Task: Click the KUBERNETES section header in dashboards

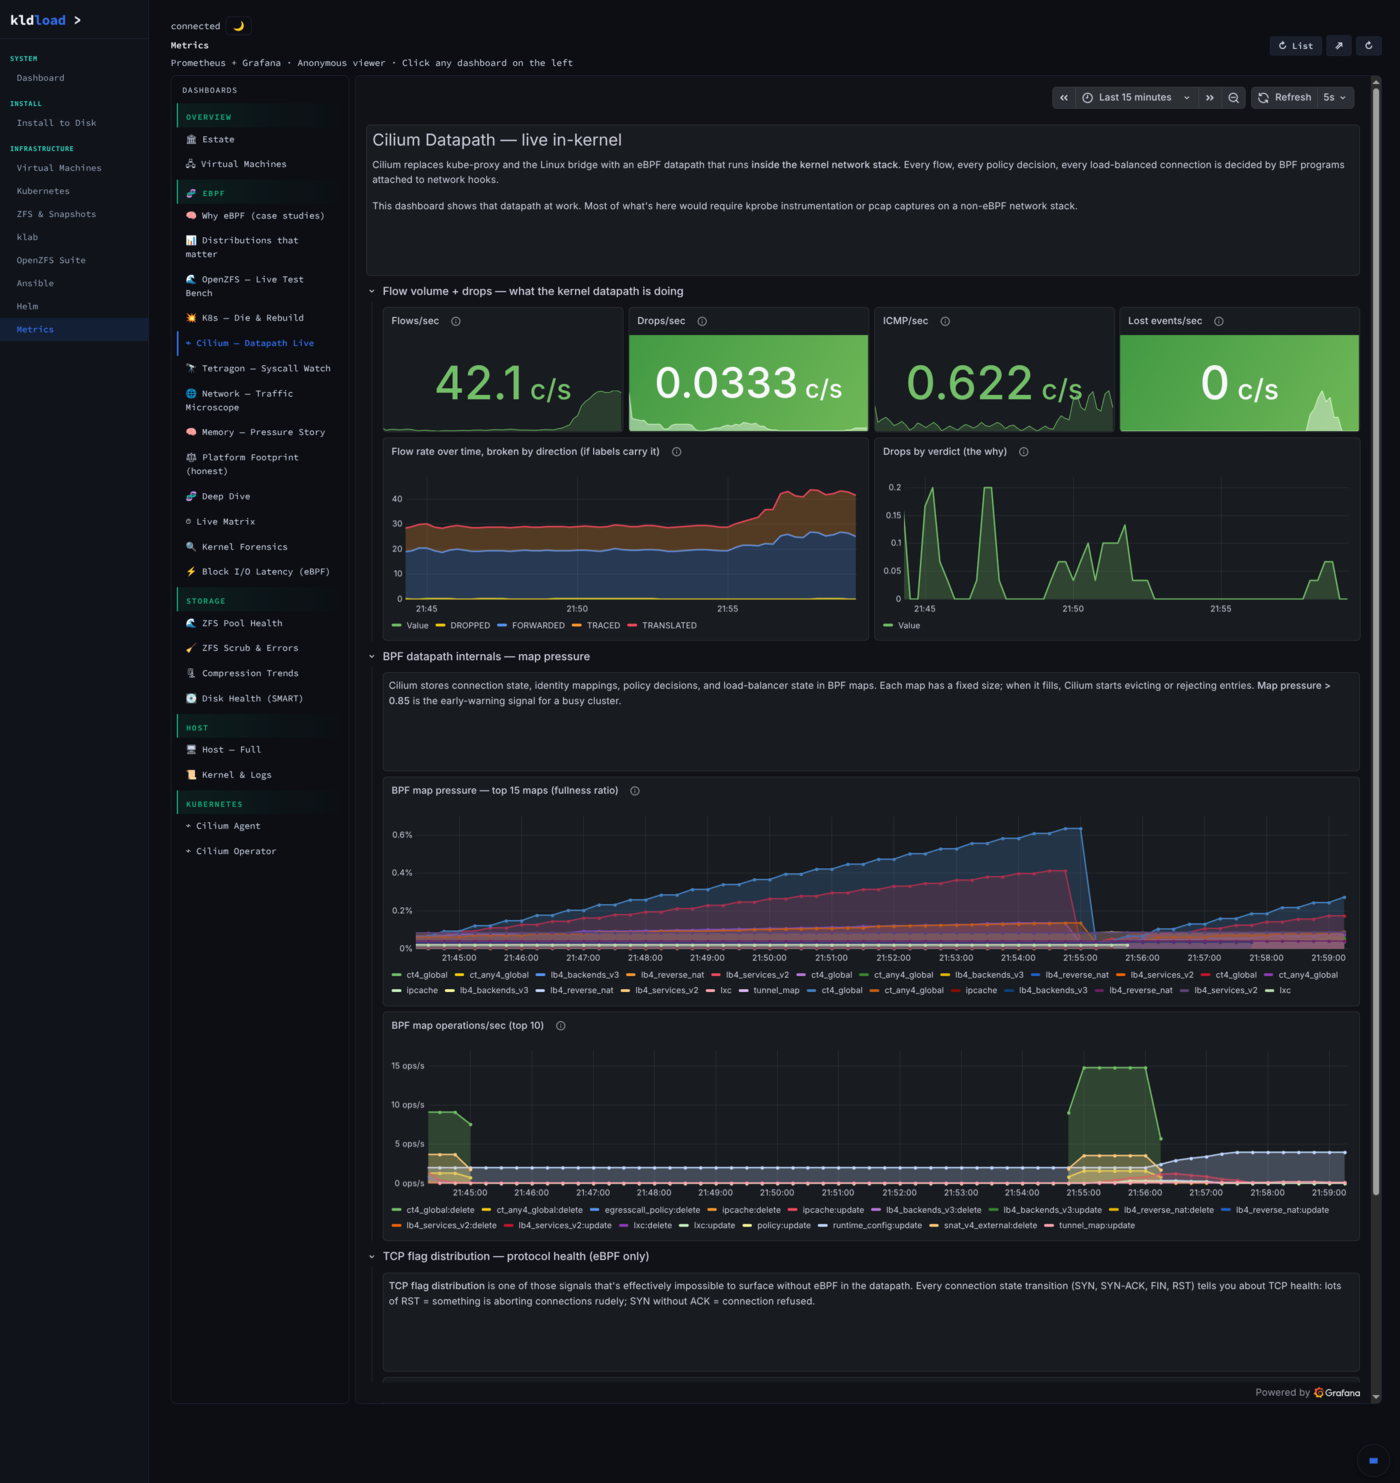Action: point(258,804)
